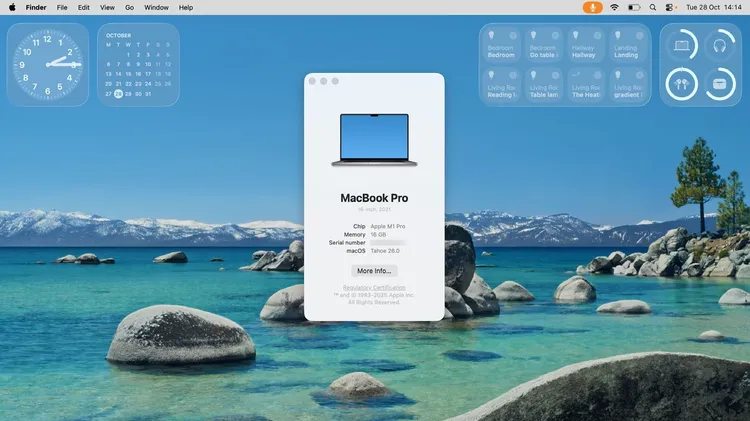Open the Apple menu

(x=12, y=7)
